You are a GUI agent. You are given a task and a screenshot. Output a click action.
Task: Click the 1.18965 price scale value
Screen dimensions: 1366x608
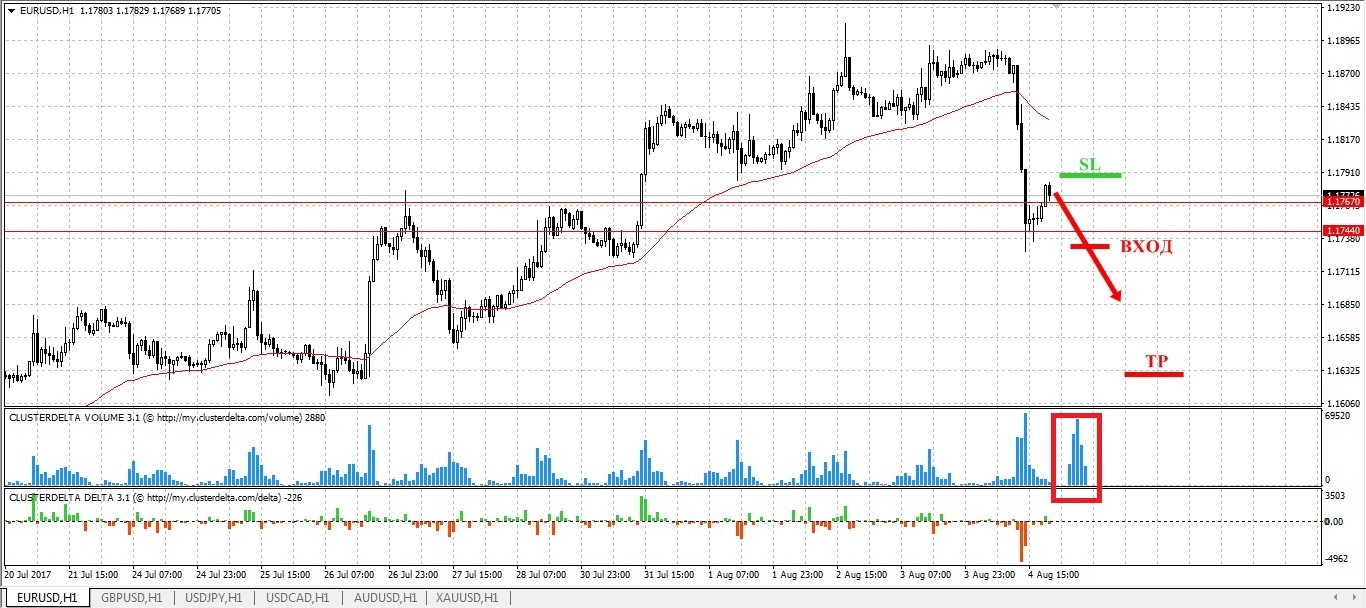(1342, 41)
